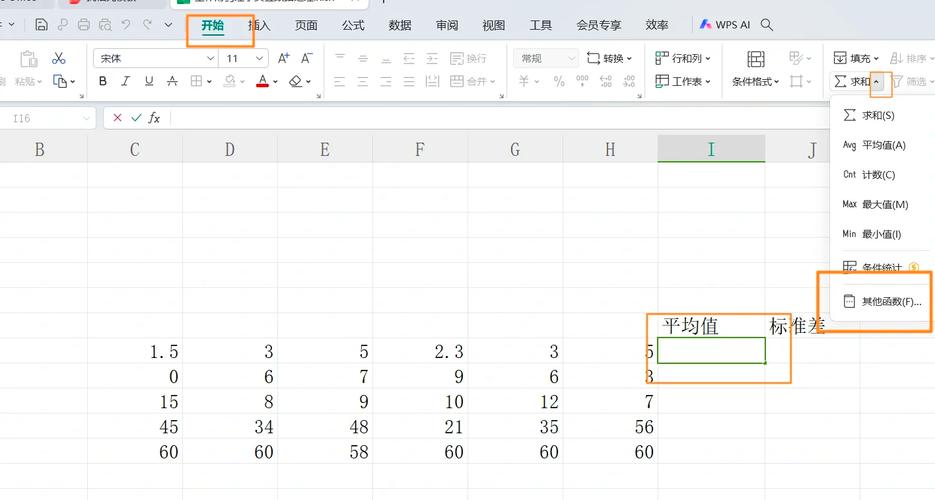Toggle align right

coord(386,81)
